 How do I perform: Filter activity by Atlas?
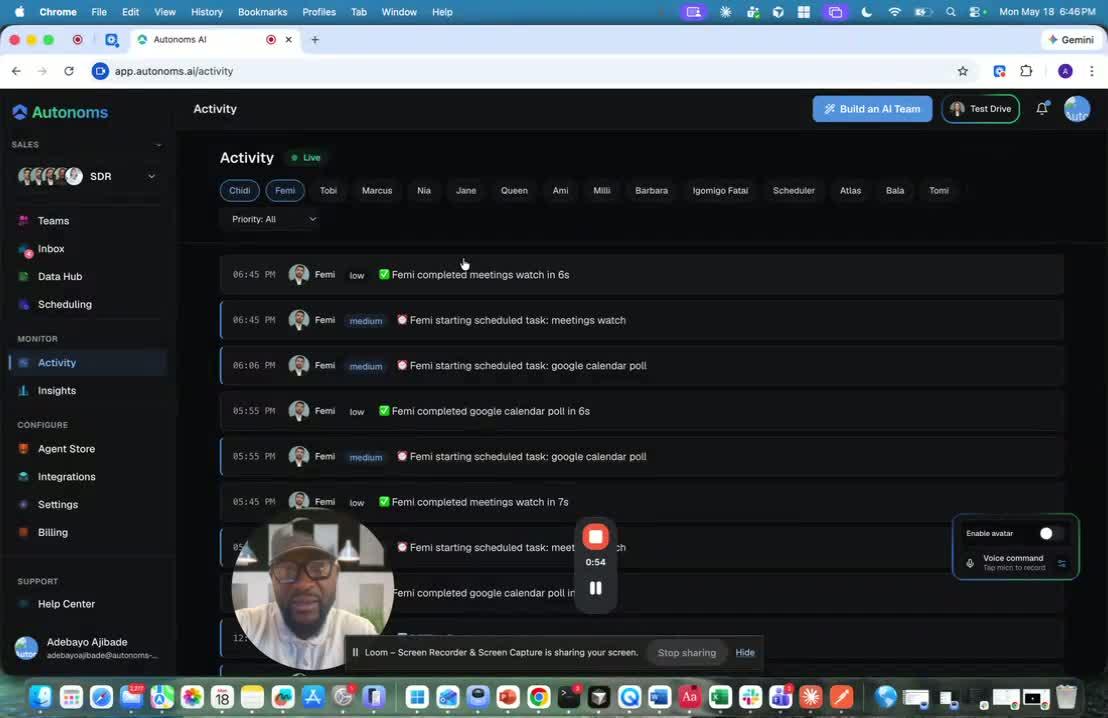pos(850,190)
